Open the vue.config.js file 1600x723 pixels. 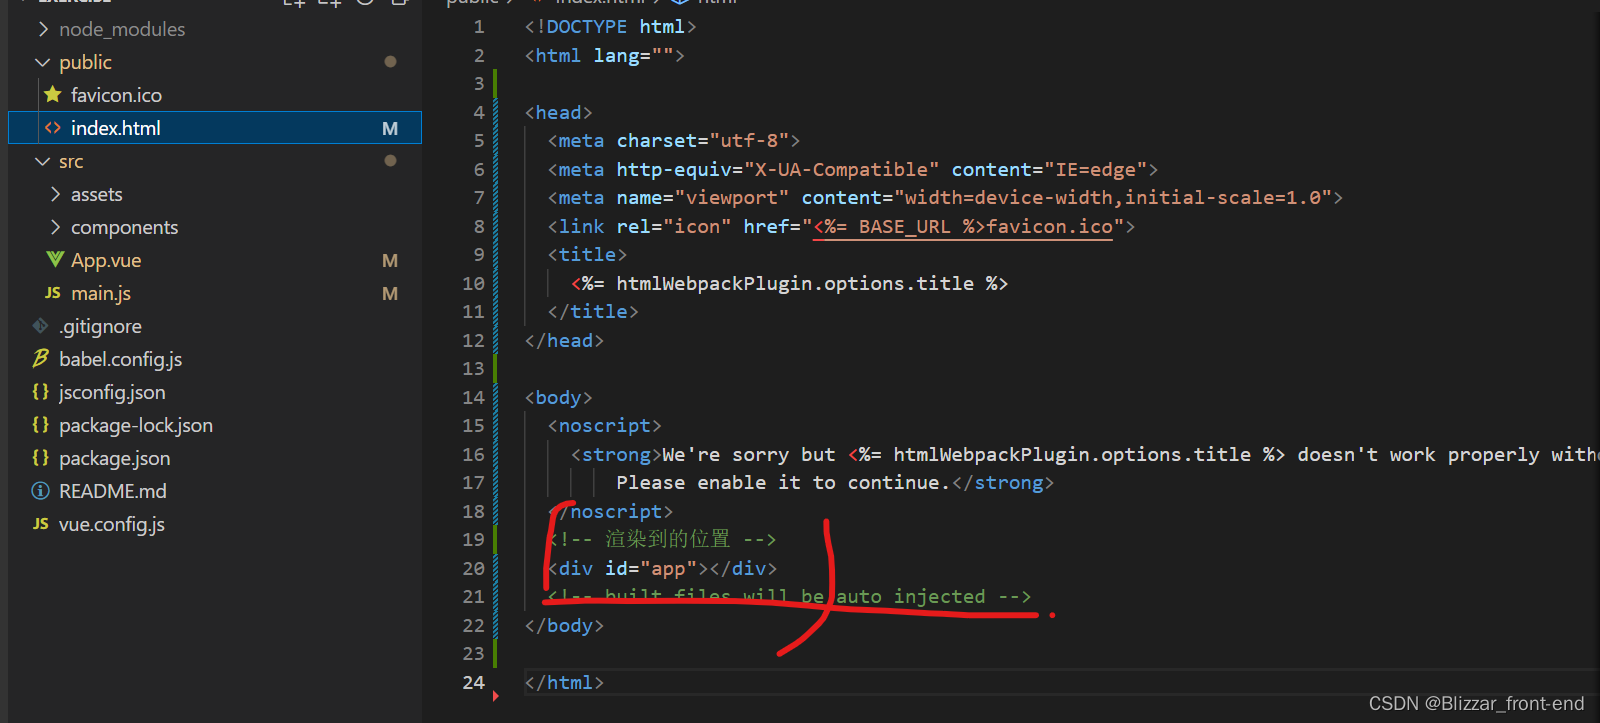click(x=112, y=524)
